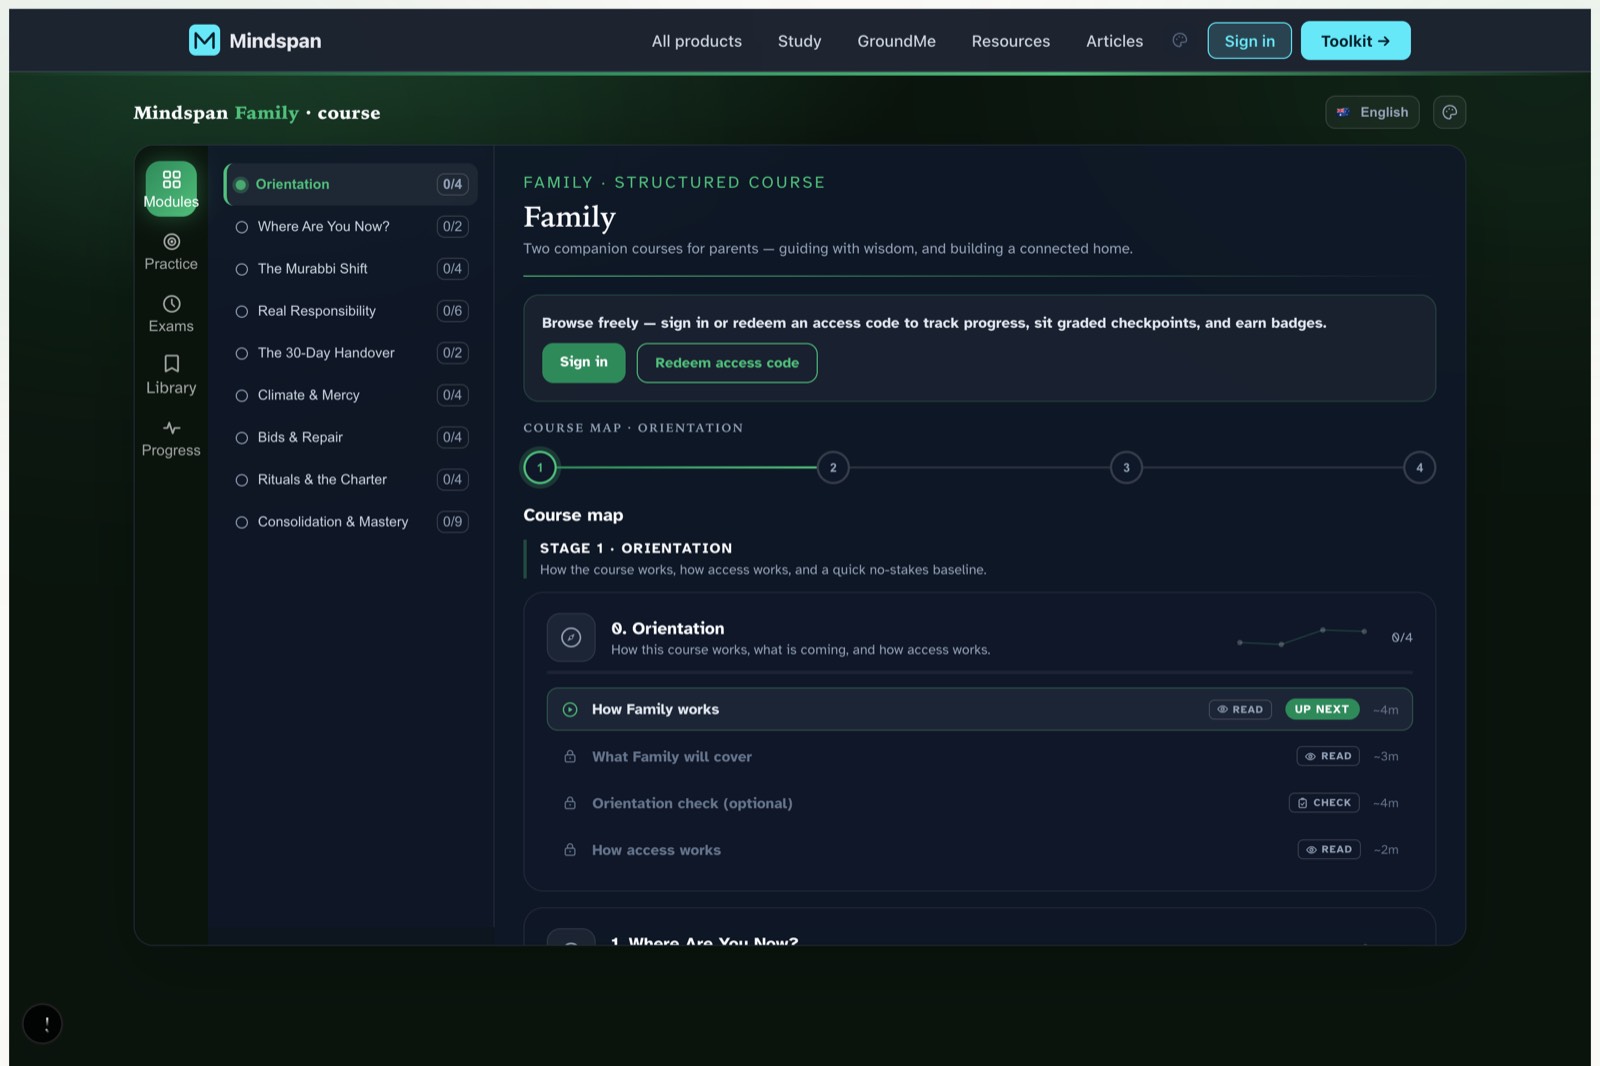
Task: Open the Articles menu item
Action: (x=1114, y=41)
